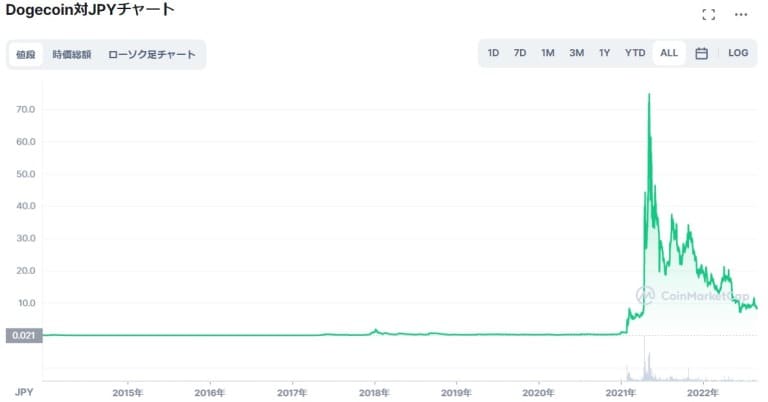Select the 1Y time range

(x=605, y=53)
